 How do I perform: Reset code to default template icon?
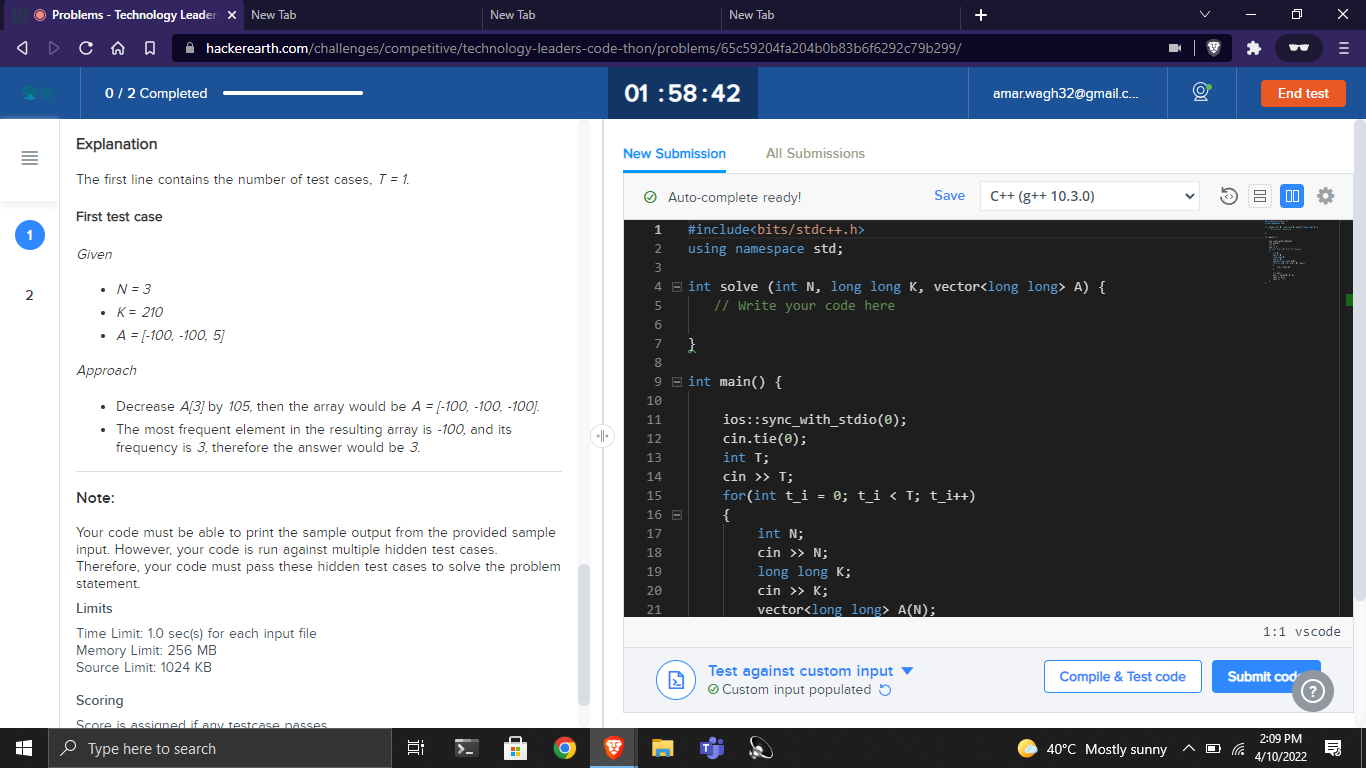tap(1229, 196)
